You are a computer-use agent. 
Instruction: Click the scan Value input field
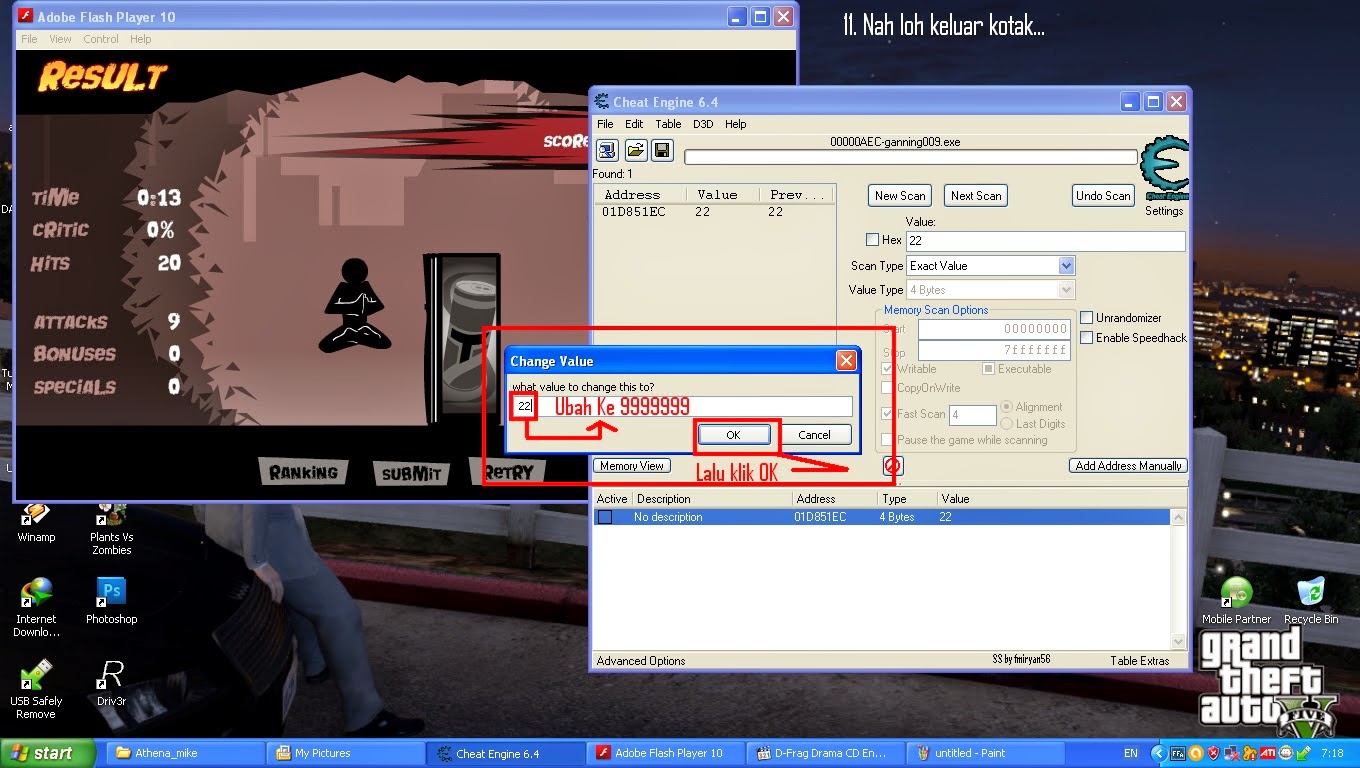click(x=1045, y=241)
